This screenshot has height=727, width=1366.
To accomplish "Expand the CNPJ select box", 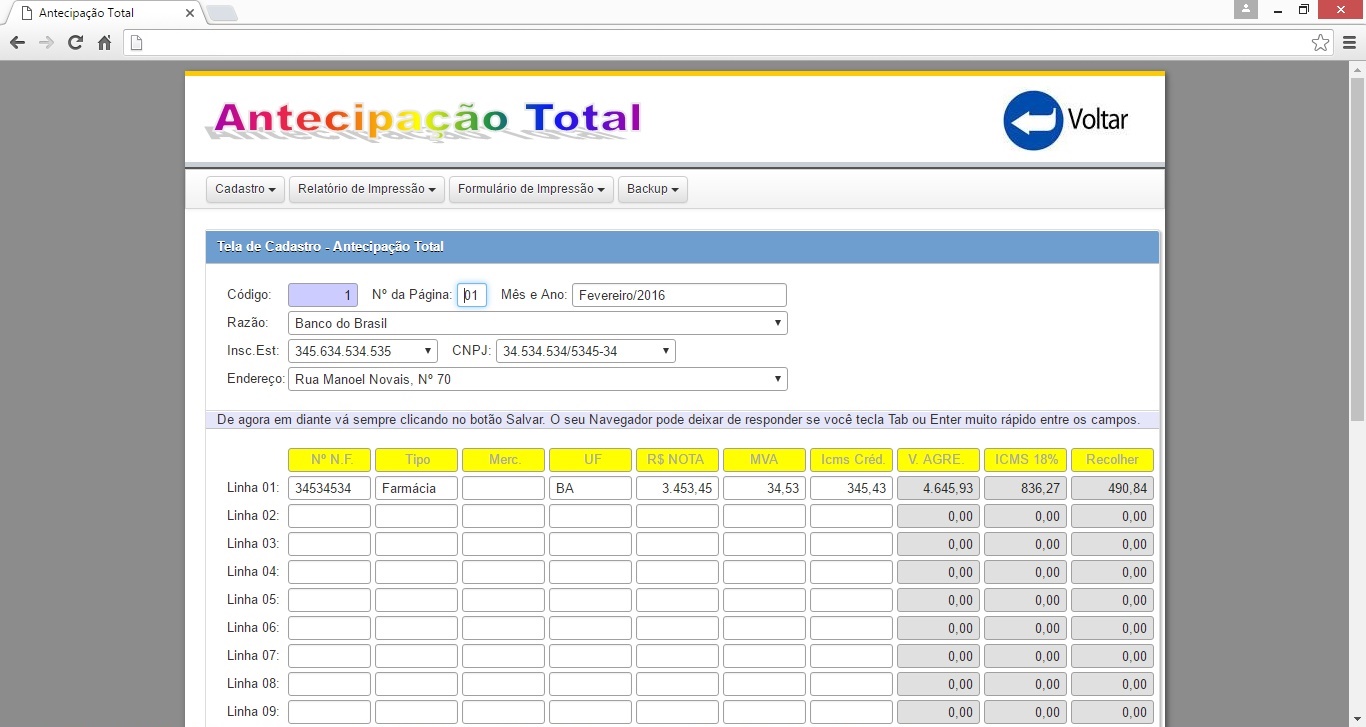I will coord(585,351).
